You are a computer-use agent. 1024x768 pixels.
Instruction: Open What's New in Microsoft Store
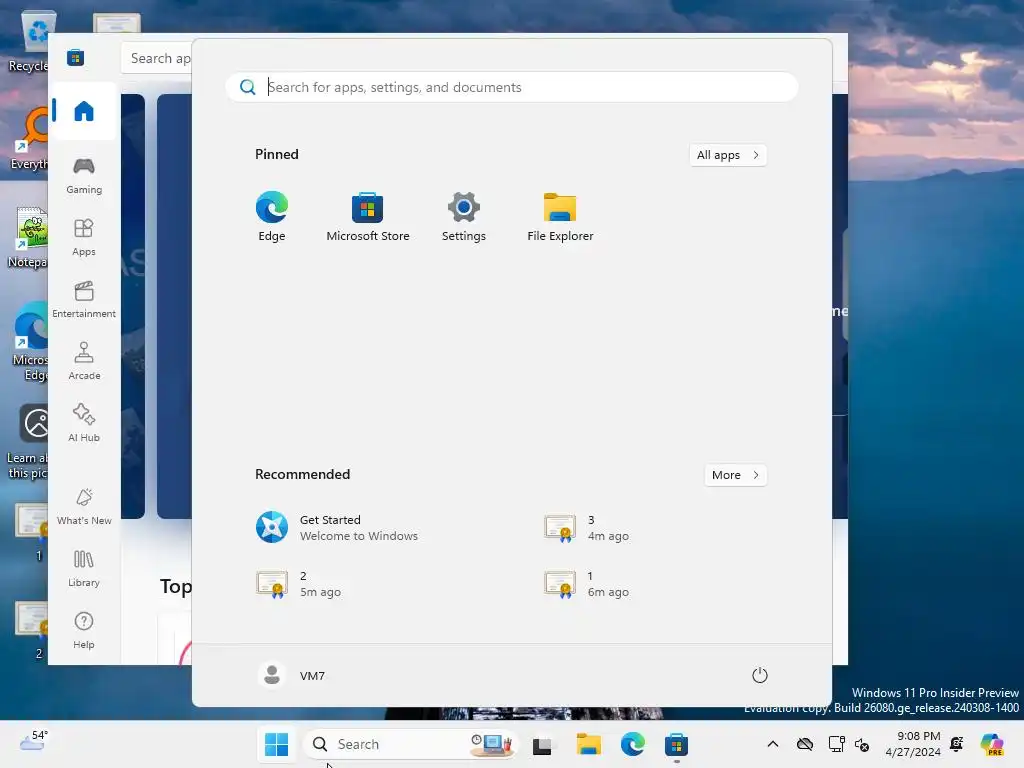click(x=84, y=507)
